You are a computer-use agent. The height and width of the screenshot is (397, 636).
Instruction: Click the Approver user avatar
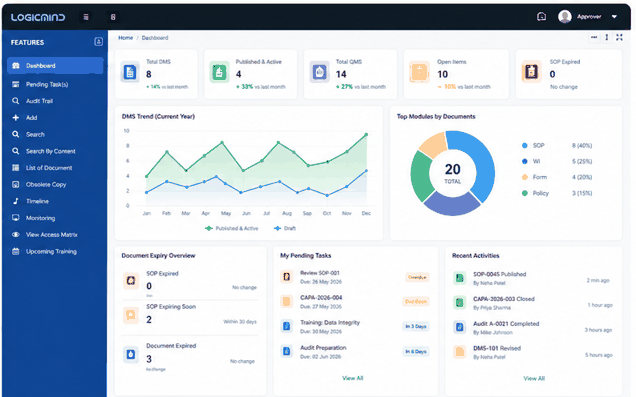565,17
